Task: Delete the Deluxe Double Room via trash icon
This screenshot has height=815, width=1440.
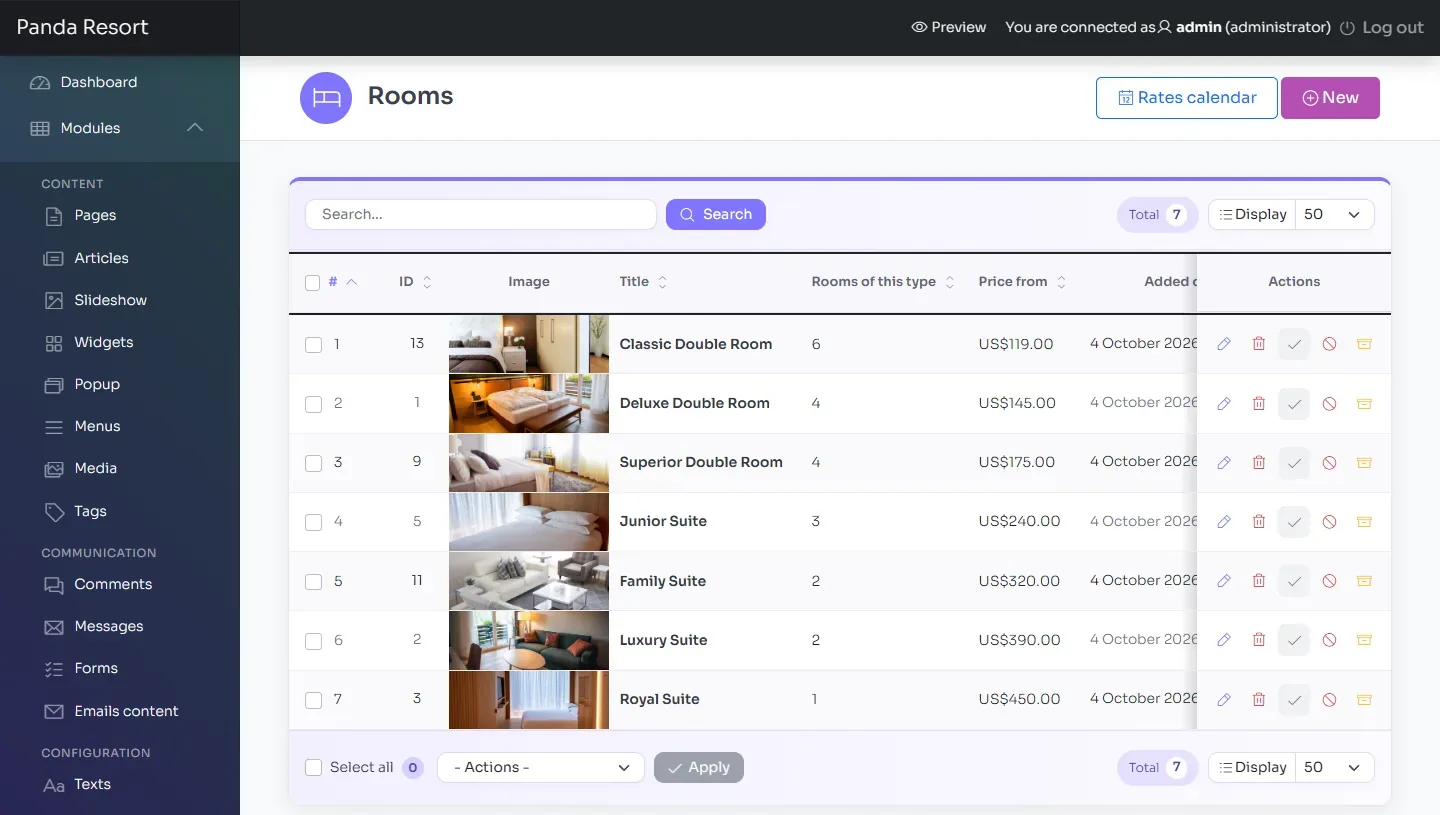Action: [1259, 404]
